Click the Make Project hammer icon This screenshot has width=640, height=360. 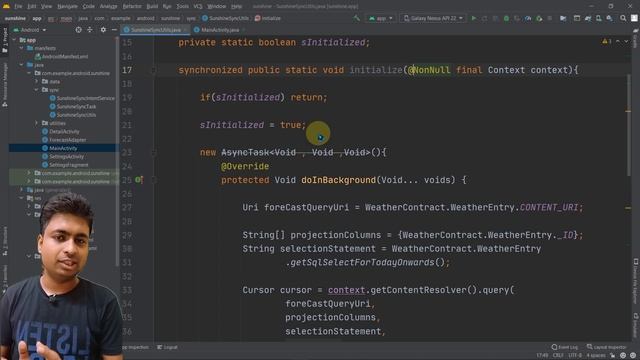356,18
